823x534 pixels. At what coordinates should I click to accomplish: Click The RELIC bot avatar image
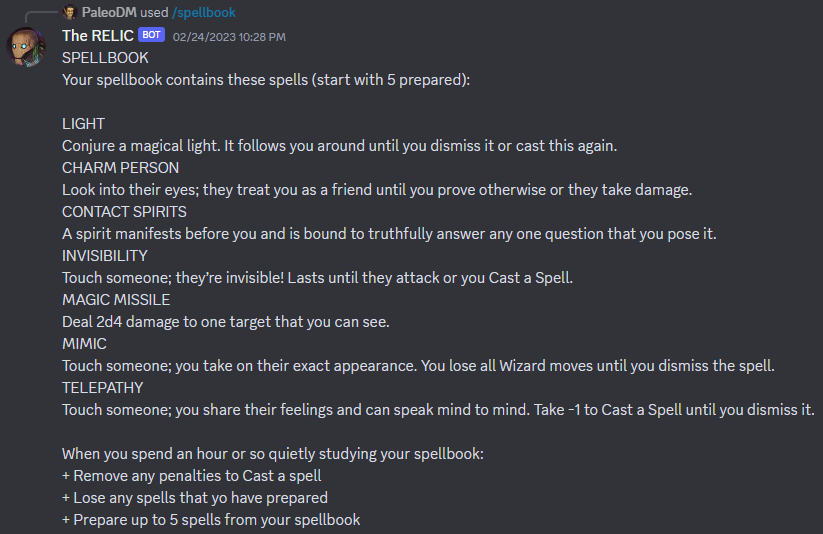tap(26, 47)
